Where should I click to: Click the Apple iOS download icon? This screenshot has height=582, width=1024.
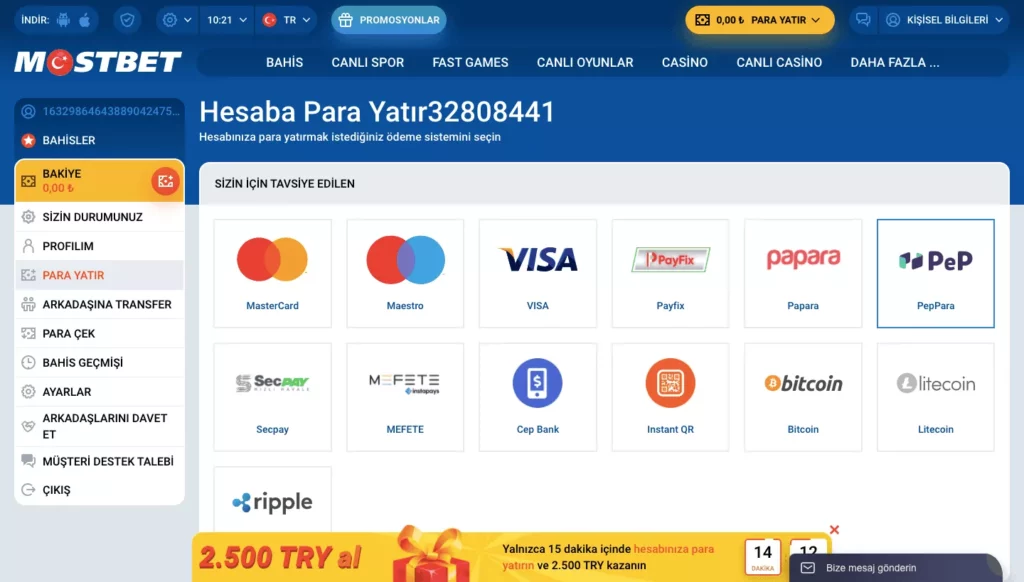click(x=85, y=20)
